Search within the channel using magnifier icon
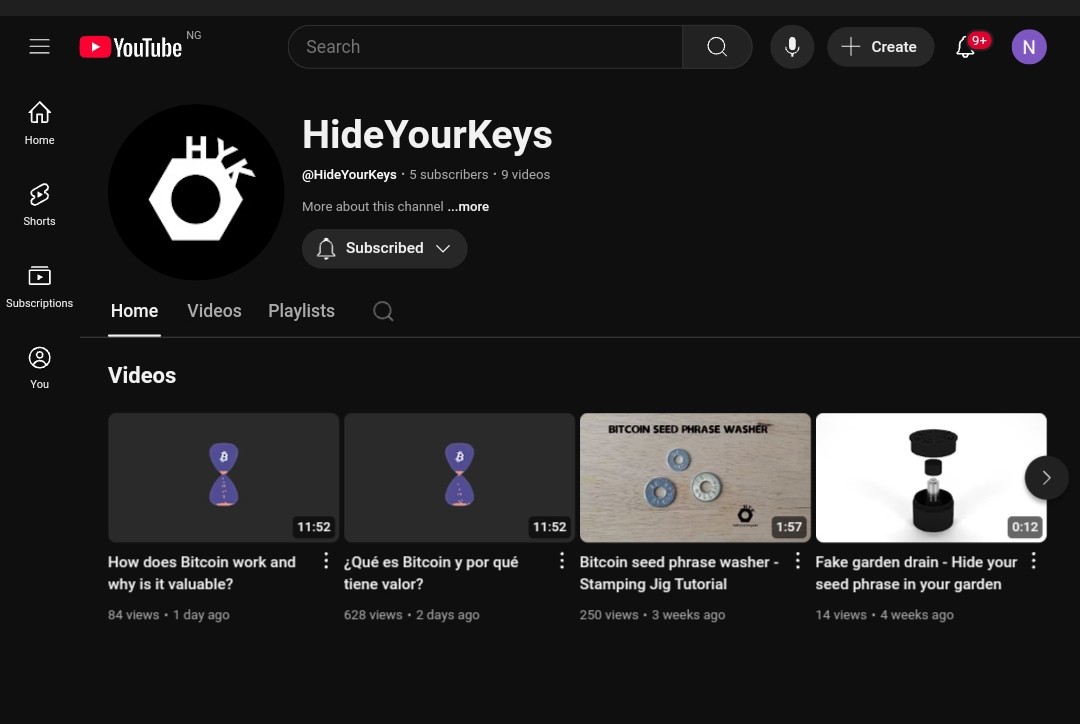Viewport: 1080px width, 724px height. pyautogui.click(x=383, y=311)
